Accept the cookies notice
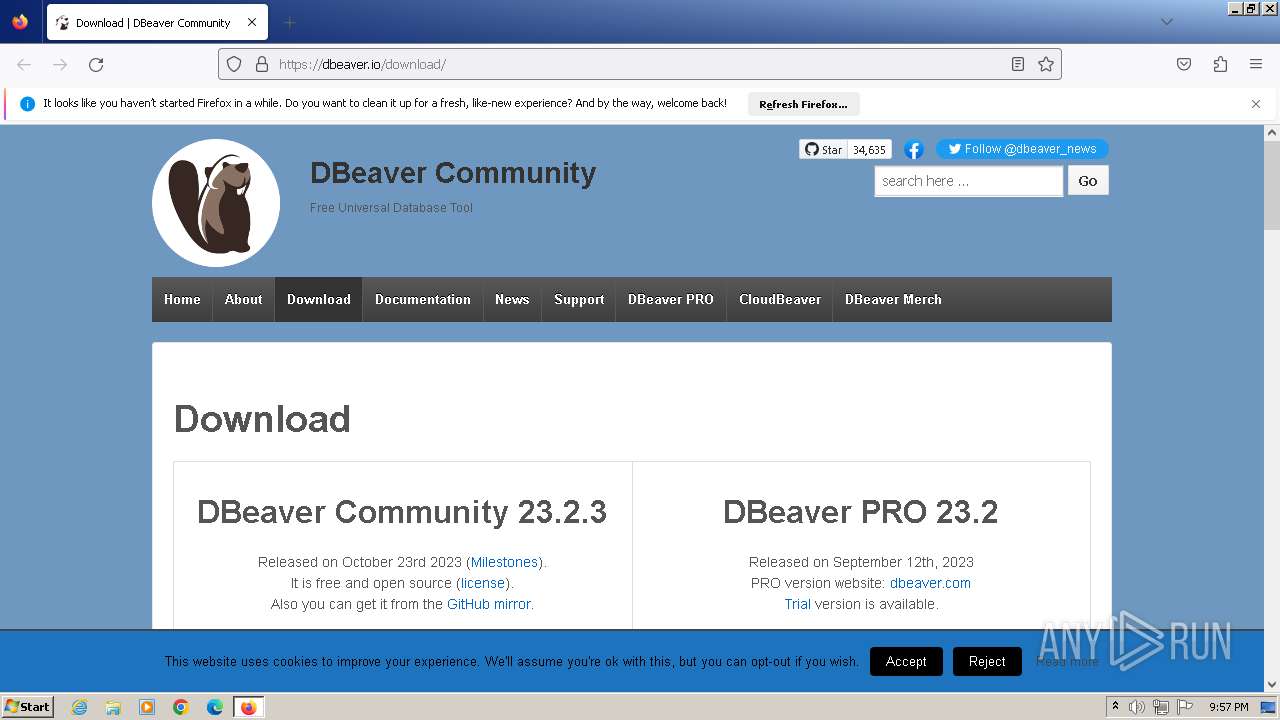 pyautogui.click(x=906, y=661)
